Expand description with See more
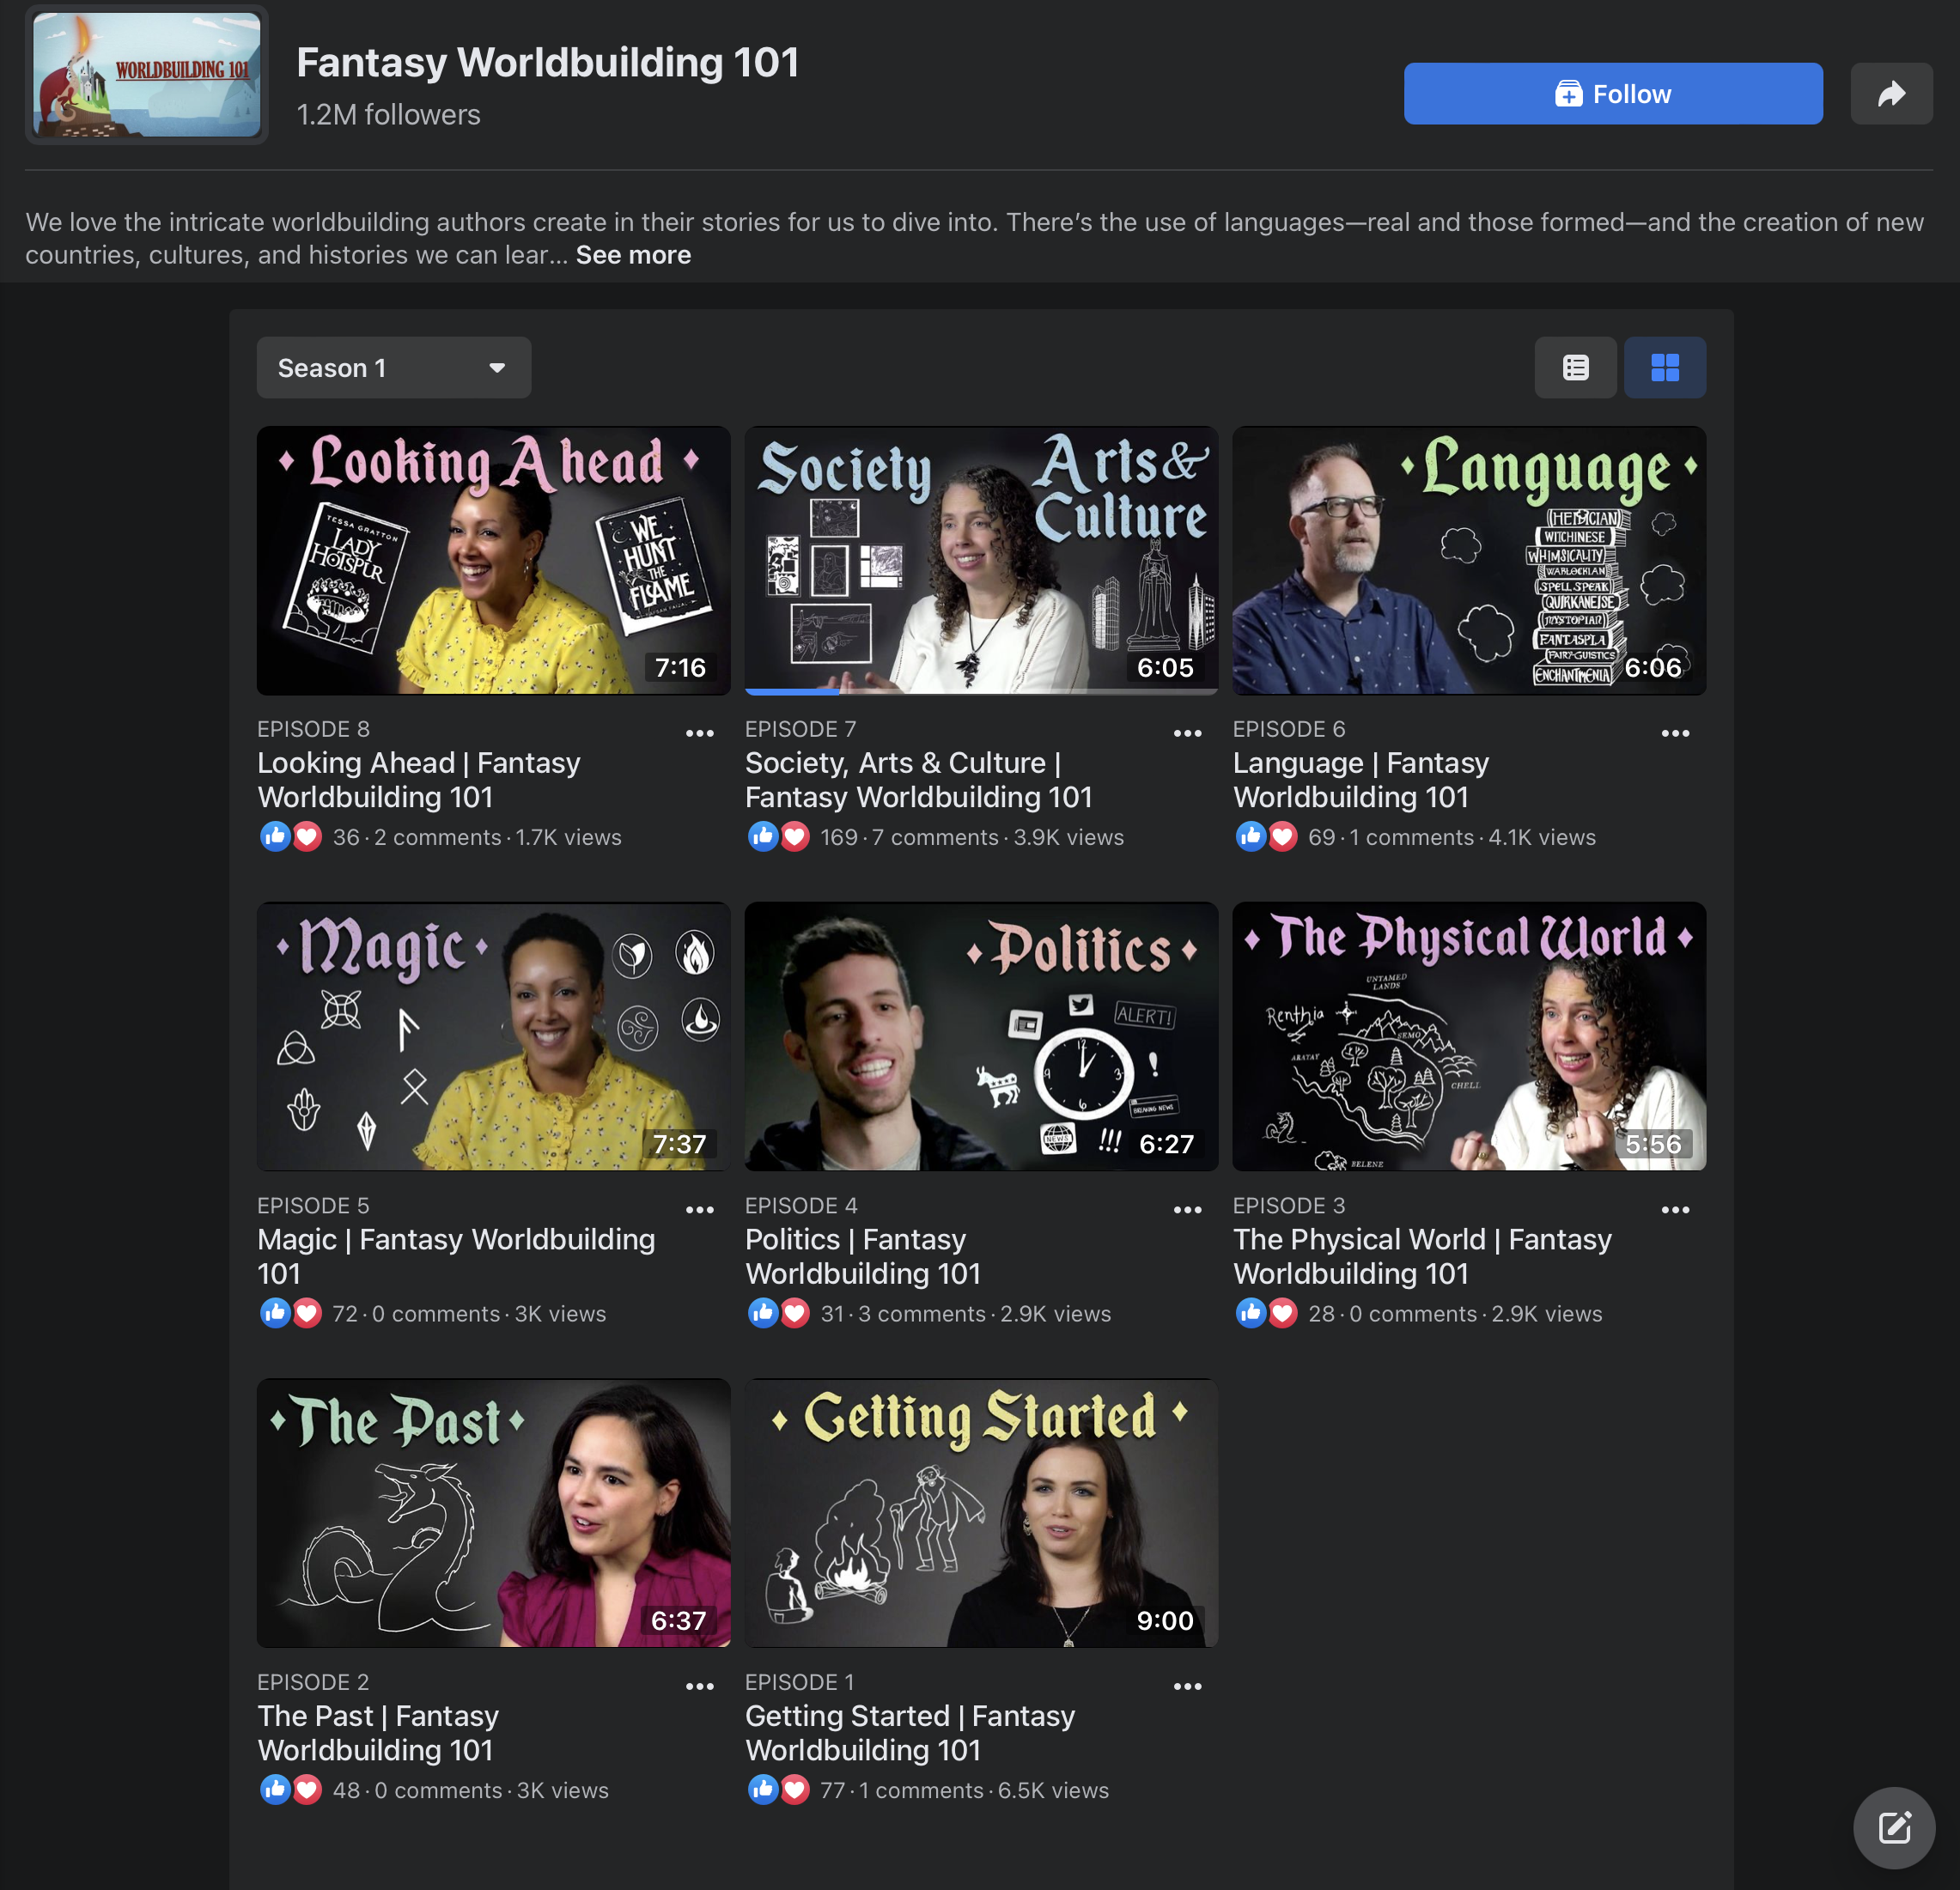Screen dimensions: 1960x1890 (633, 255)
